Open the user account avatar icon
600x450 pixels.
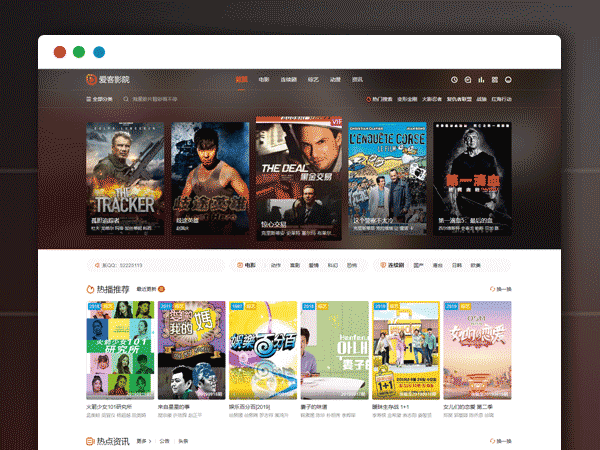(508, 79)
